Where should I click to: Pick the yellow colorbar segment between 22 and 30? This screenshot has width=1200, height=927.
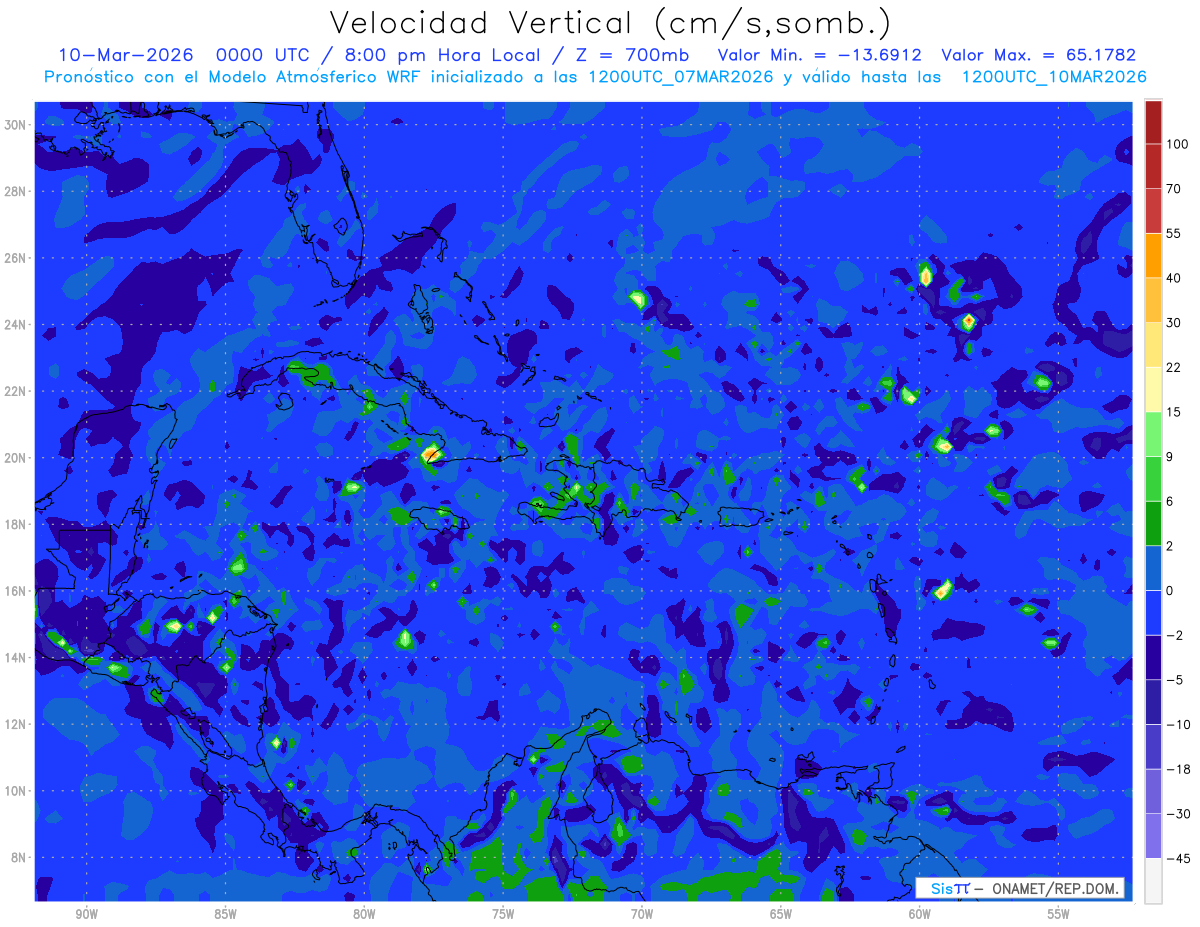pos(1153,345)
